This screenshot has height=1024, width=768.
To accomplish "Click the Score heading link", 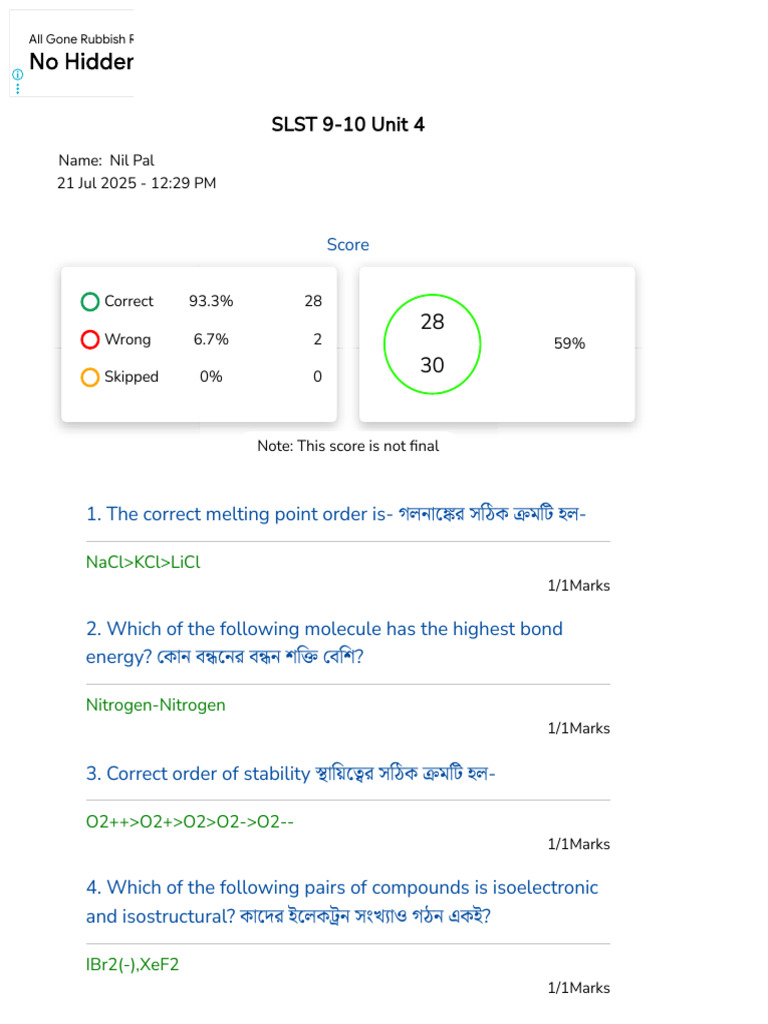I will tap(348, 245).
